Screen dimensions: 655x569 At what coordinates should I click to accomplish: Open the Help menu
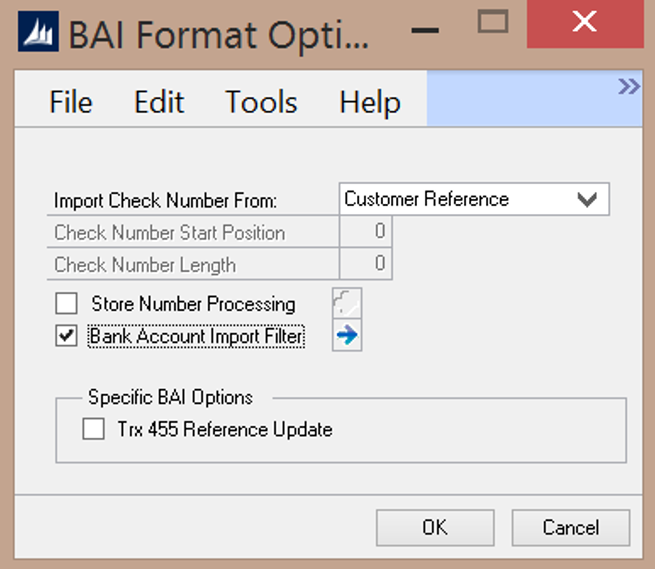(370, 102)
